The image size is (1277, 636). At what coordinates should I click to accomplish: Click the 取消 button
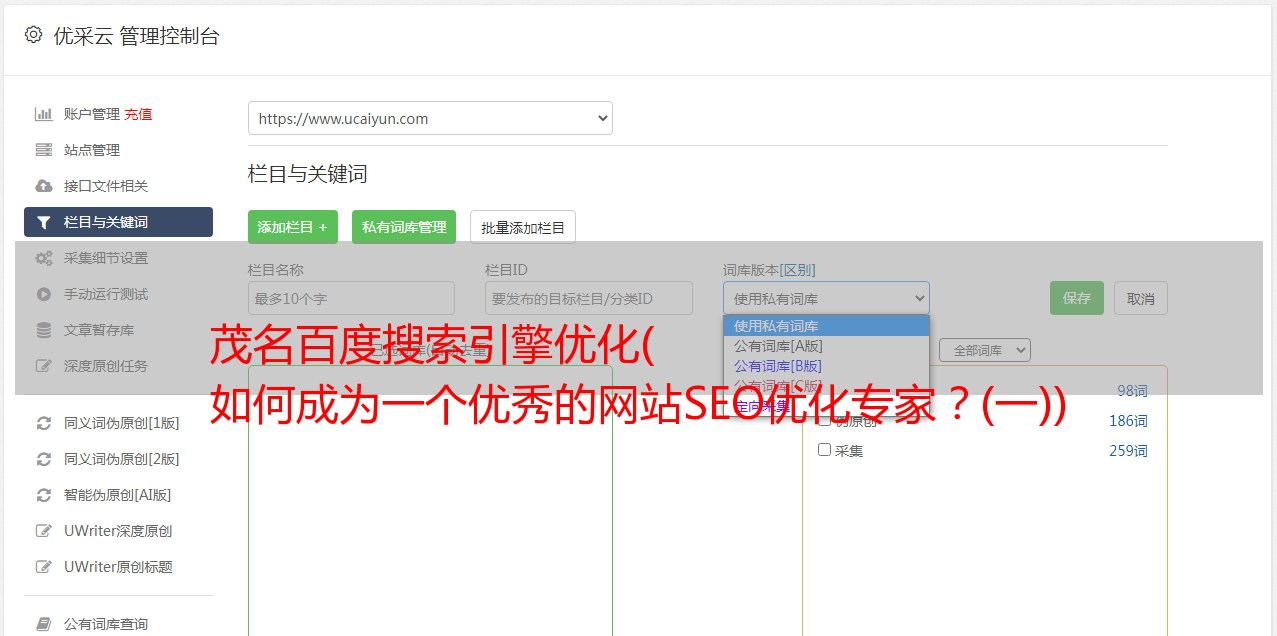pyautogui.click(x=1141, y=298)
